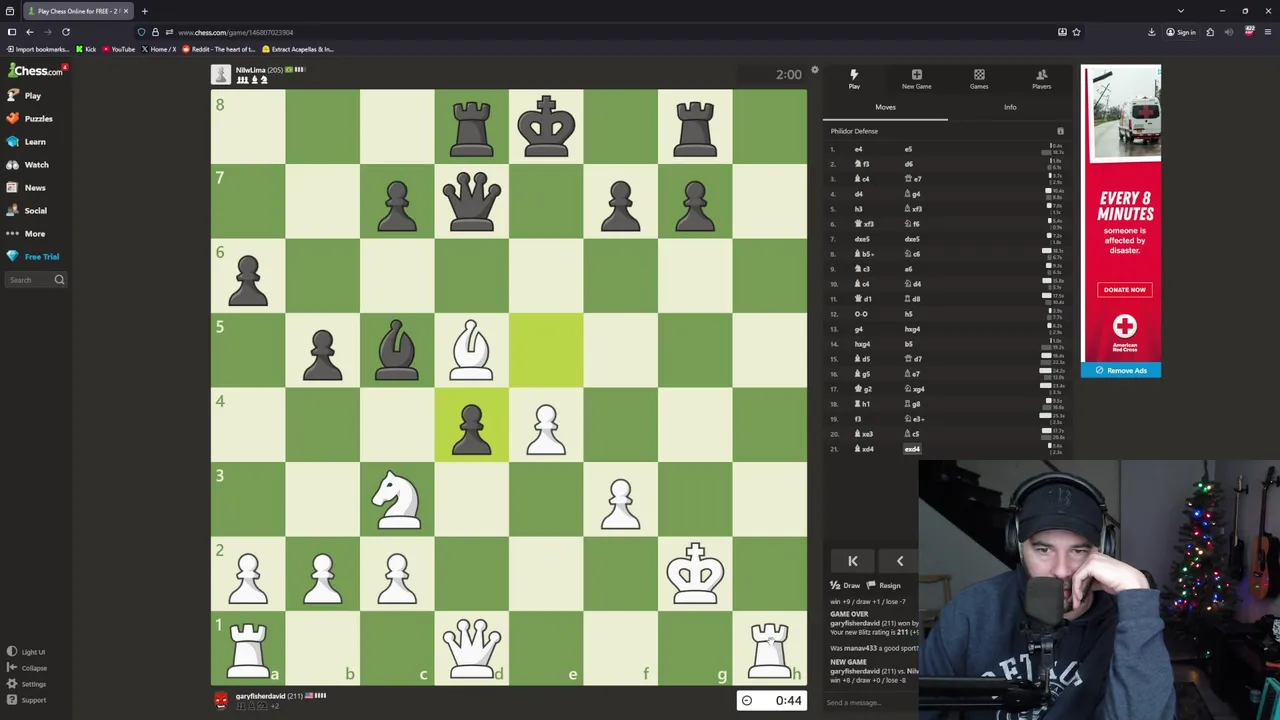The height and width of the screenshot is (720, 1280).
Task: Click the black queen on d7
Action: (471, 202)
